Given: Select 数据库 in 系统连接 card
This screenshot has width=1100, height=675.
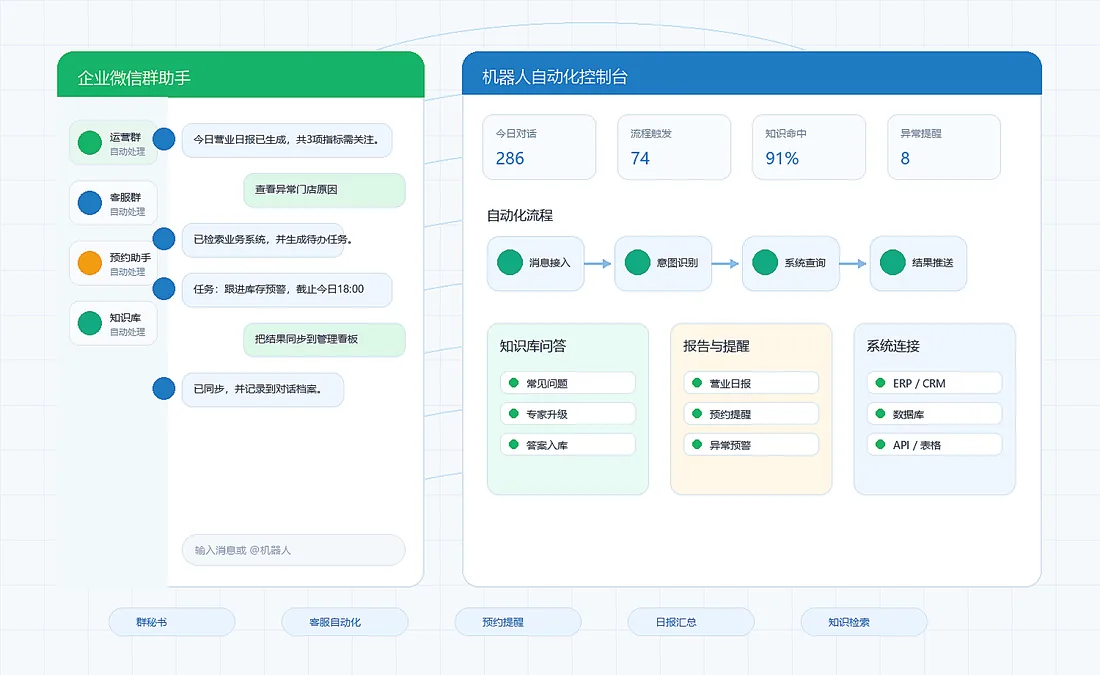Looking at the screenshot, I should point(934,414).
